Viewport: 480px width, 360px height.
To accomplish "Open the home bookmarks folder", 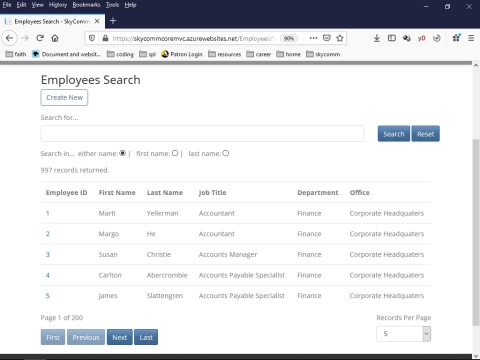I will [x=288, y=54].
